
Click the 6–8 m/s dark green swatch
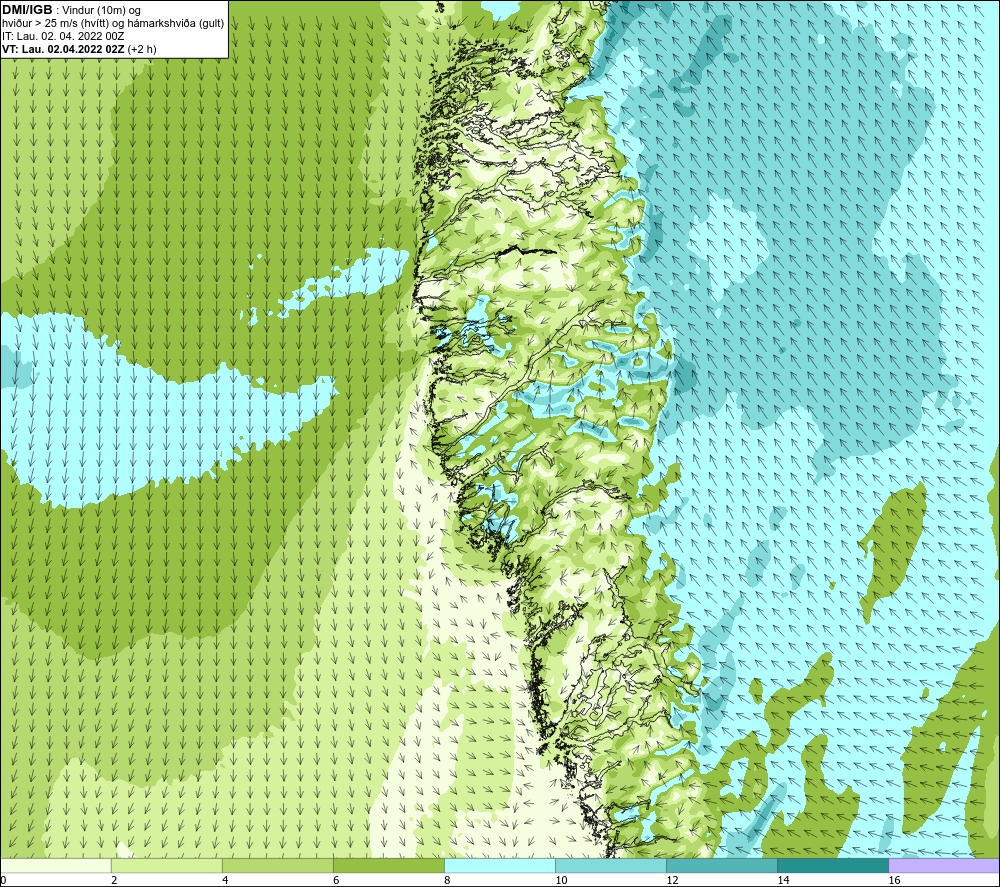[388, 866]
